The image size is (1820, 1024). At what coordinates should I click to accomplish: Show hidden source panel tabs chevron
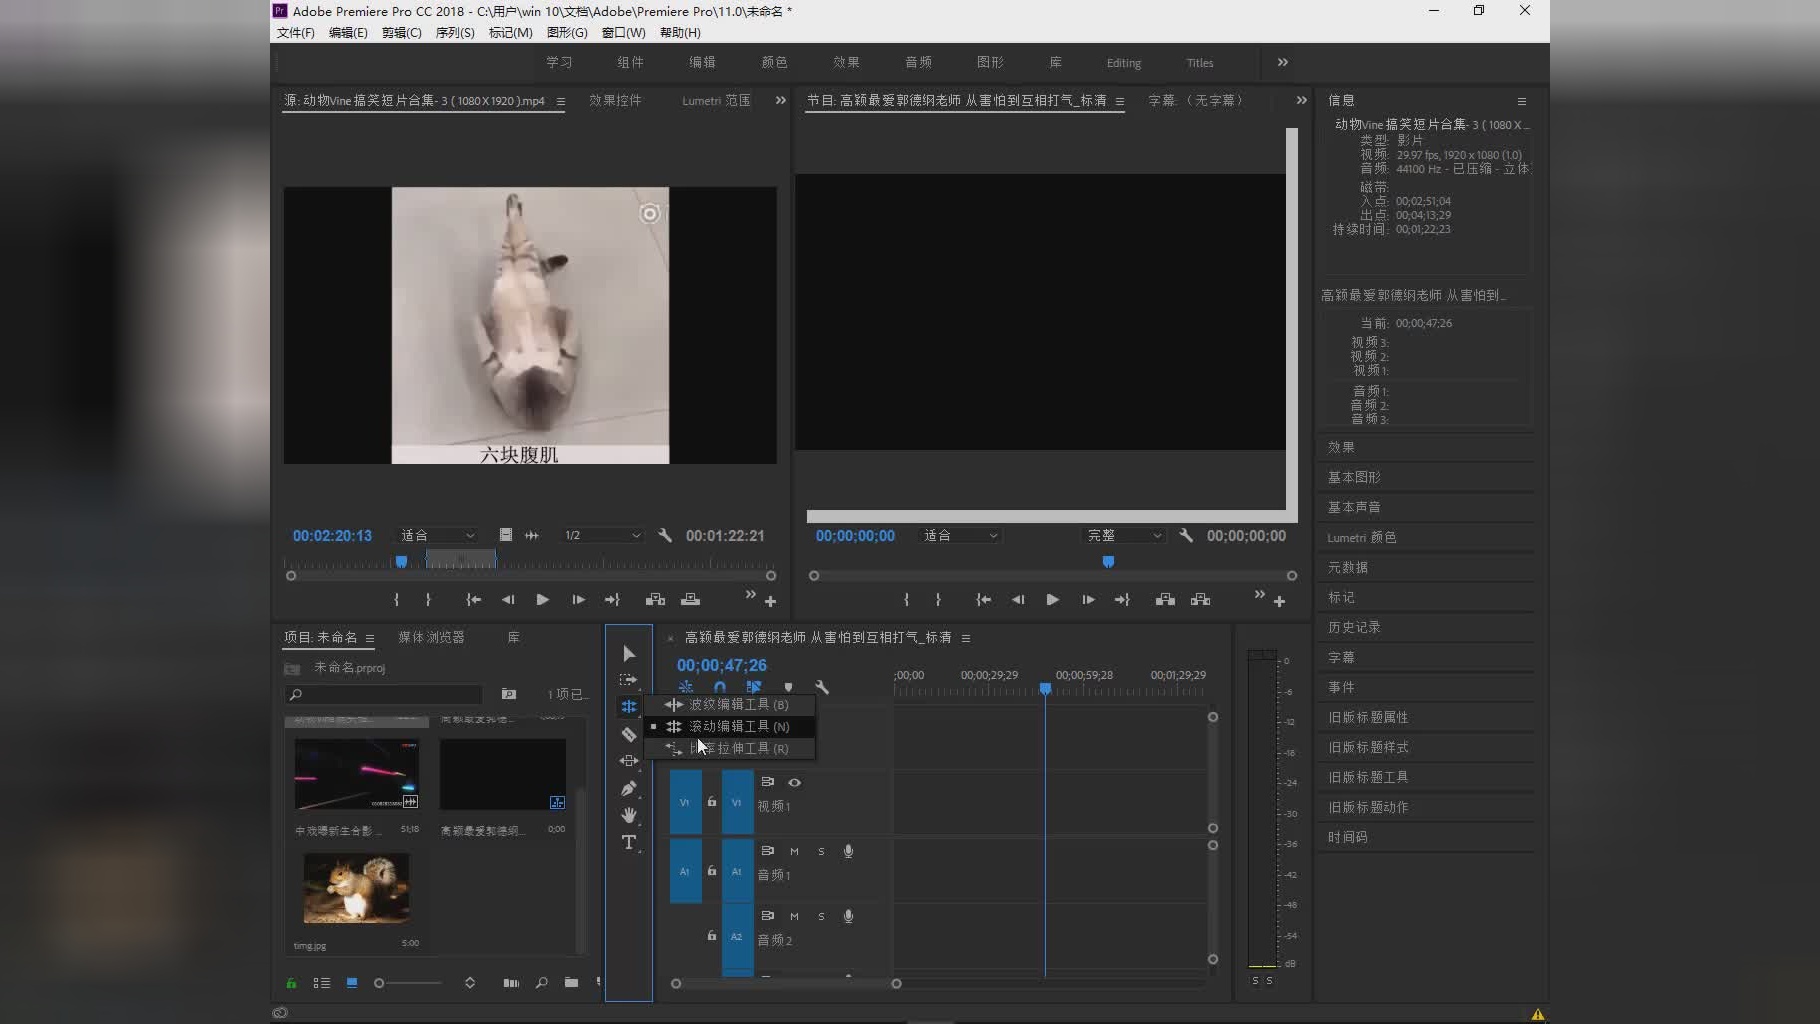tap(780, 100)
